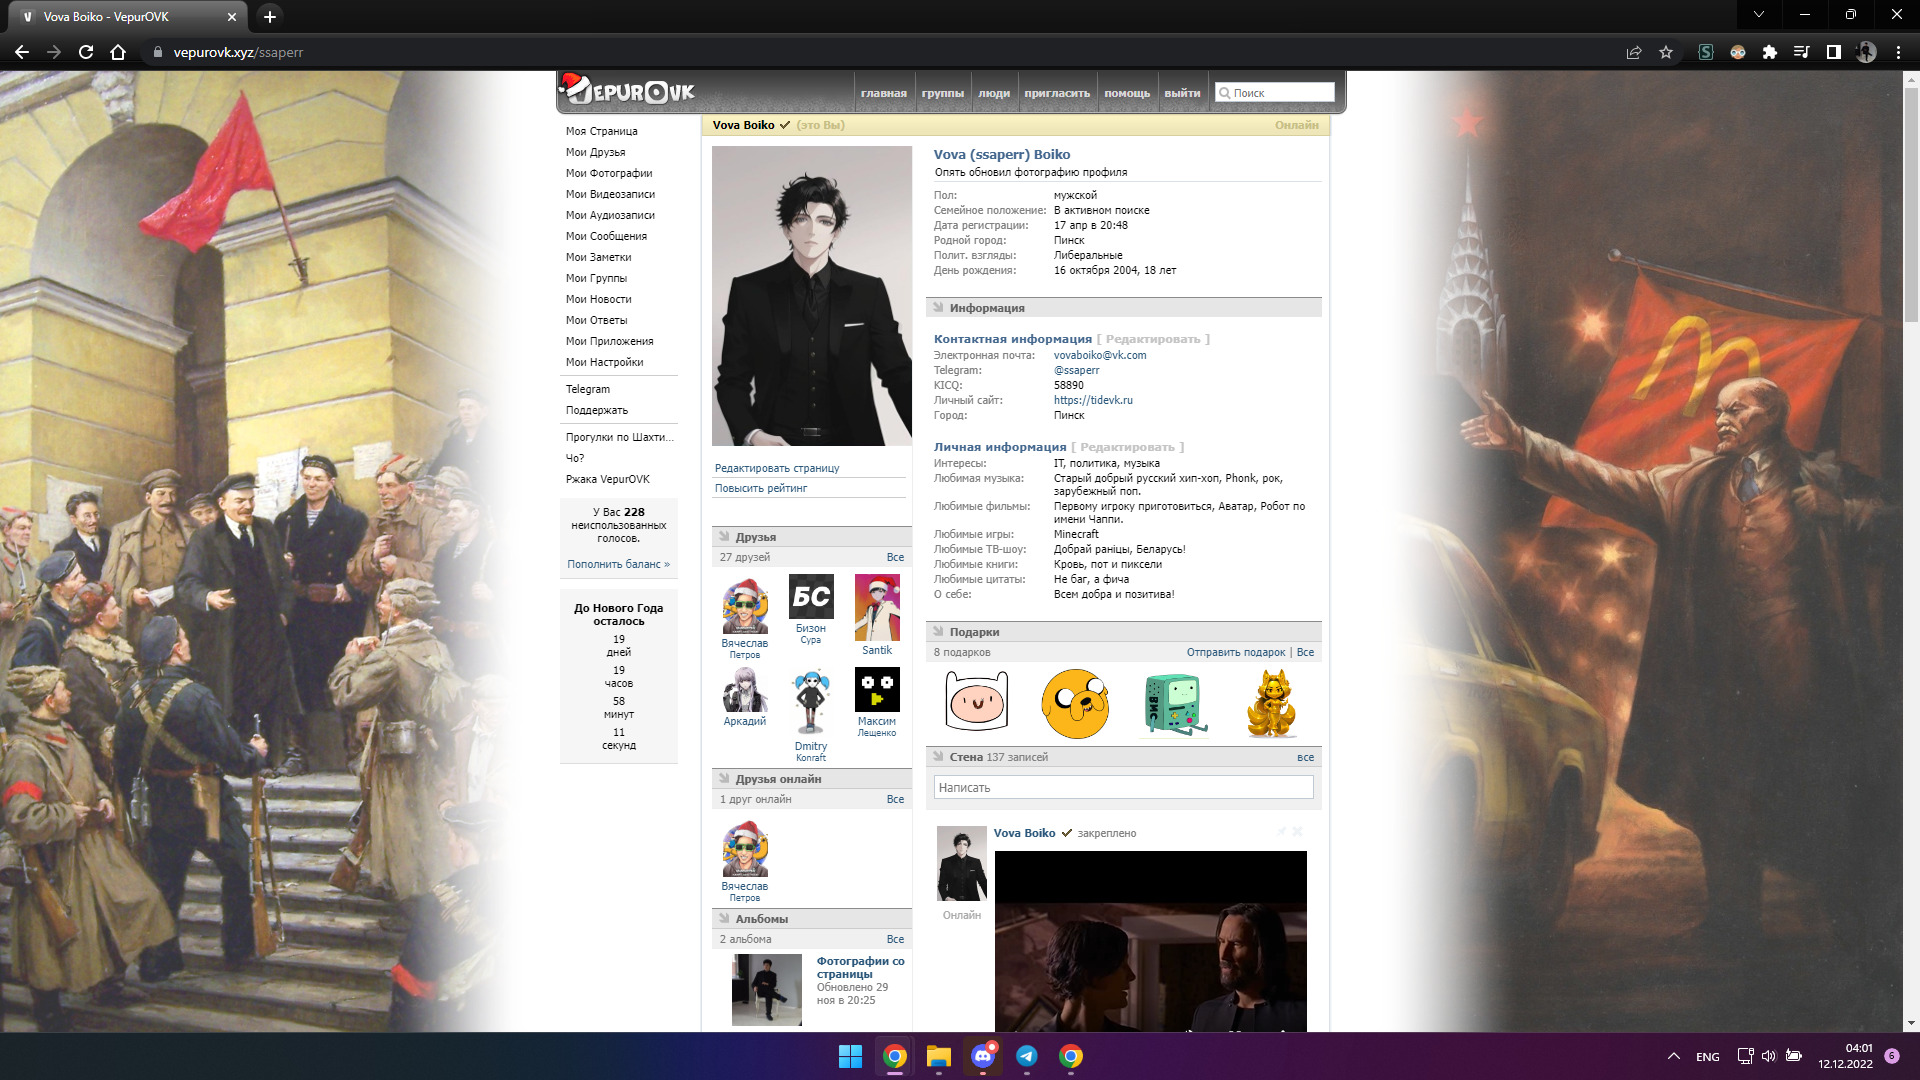Reload the page with browser refresh icon
1920x1080 pixels.
tap(86, 52)
